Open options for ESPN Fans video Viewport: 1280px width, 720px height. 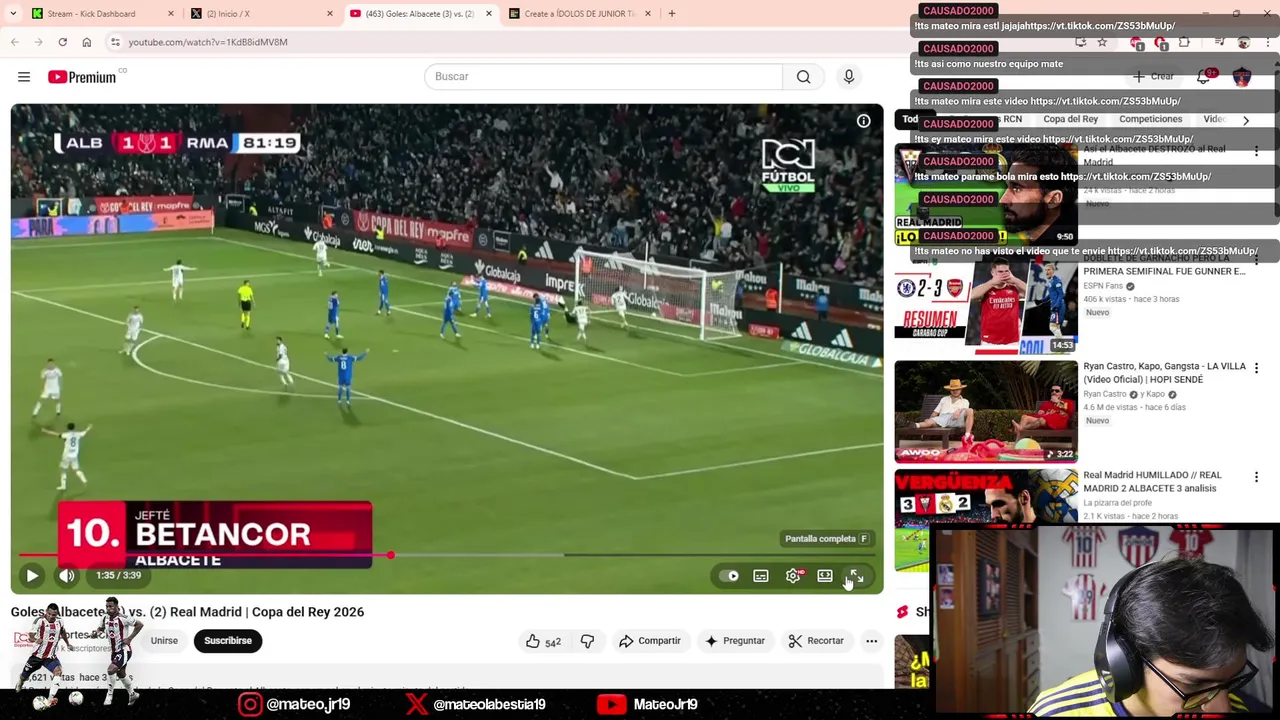pyautogui.click(x=1256, y=261)
